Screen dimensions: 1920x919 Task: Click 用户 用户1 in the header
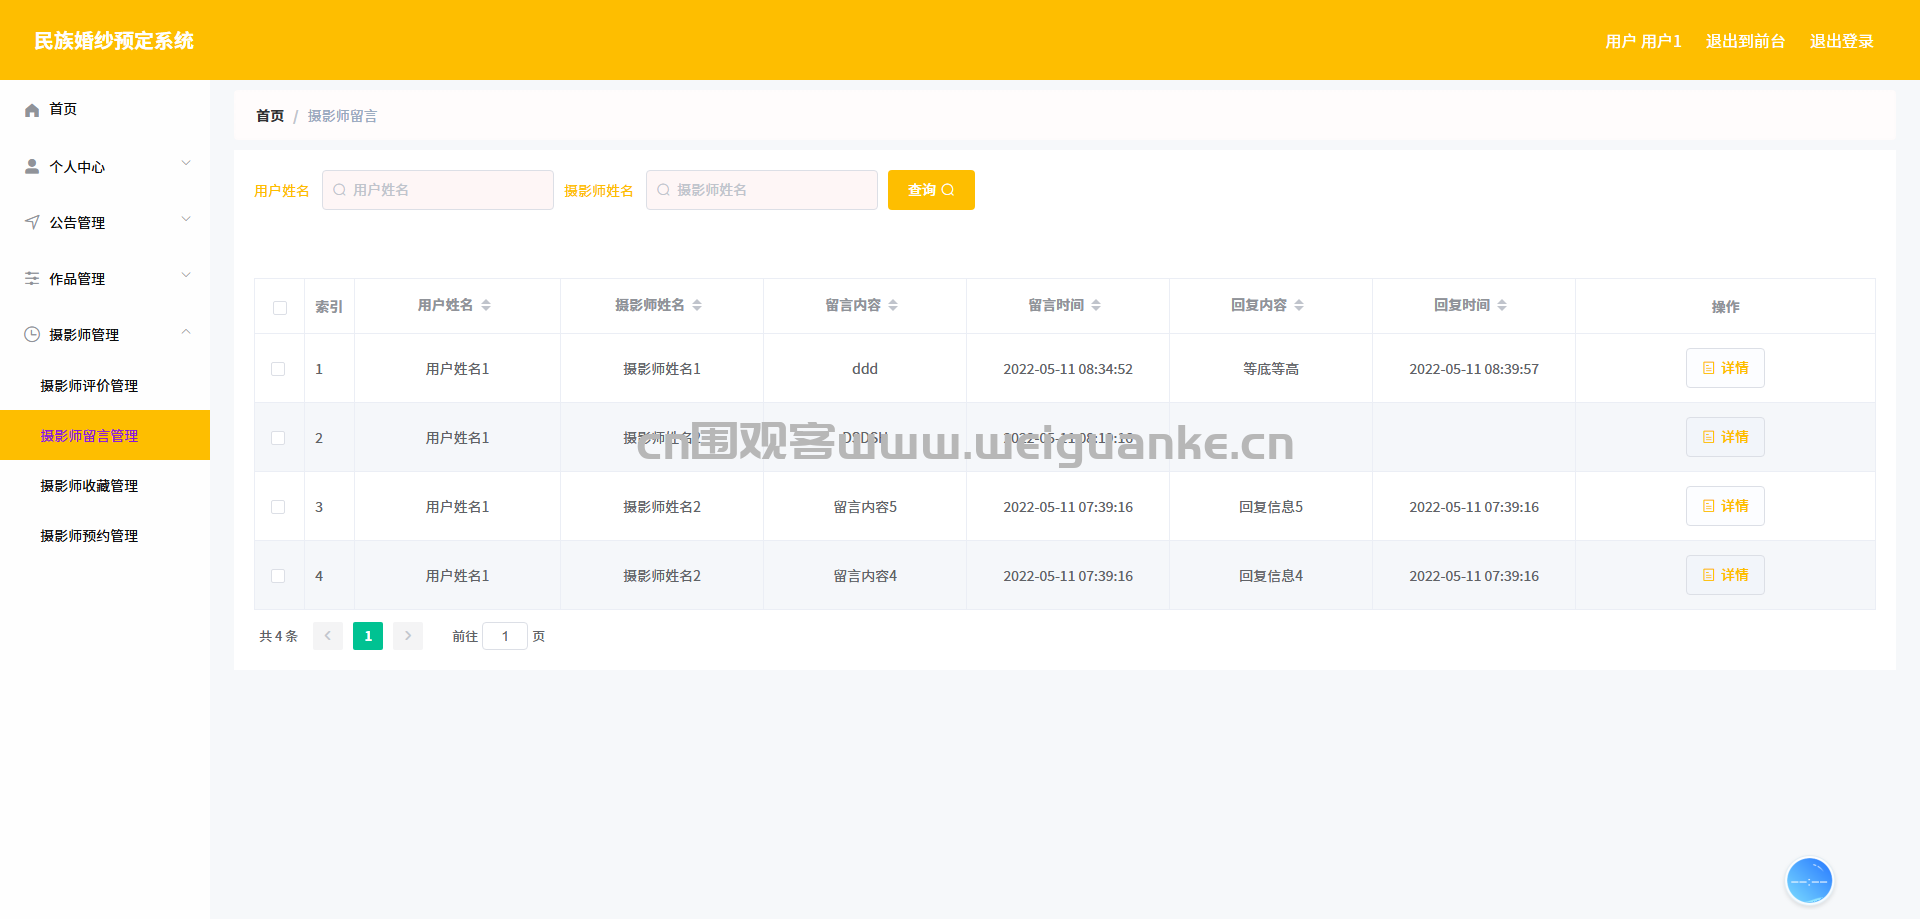pos(1643,41)
